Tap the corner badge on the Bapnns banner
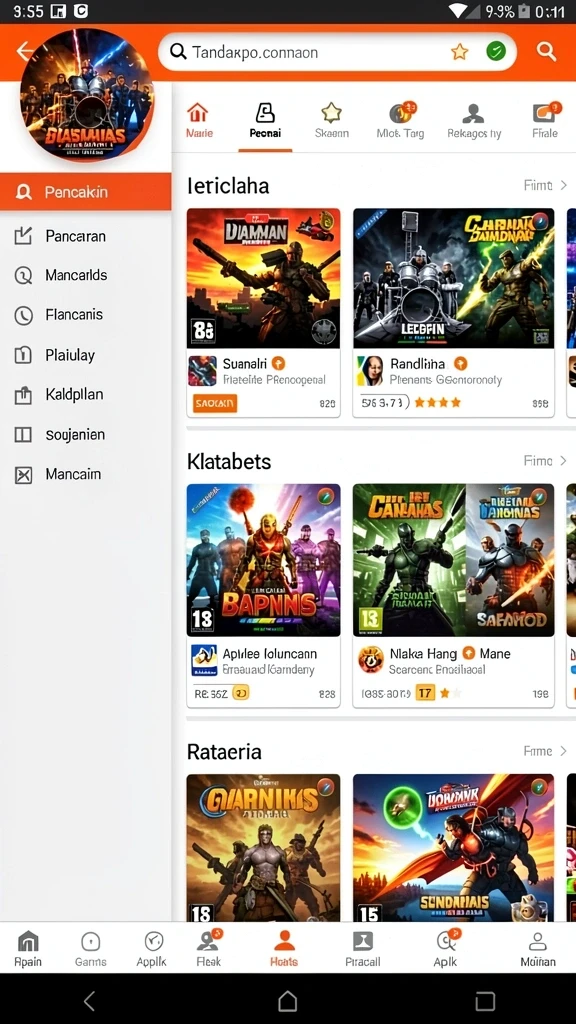 point(325,498)
